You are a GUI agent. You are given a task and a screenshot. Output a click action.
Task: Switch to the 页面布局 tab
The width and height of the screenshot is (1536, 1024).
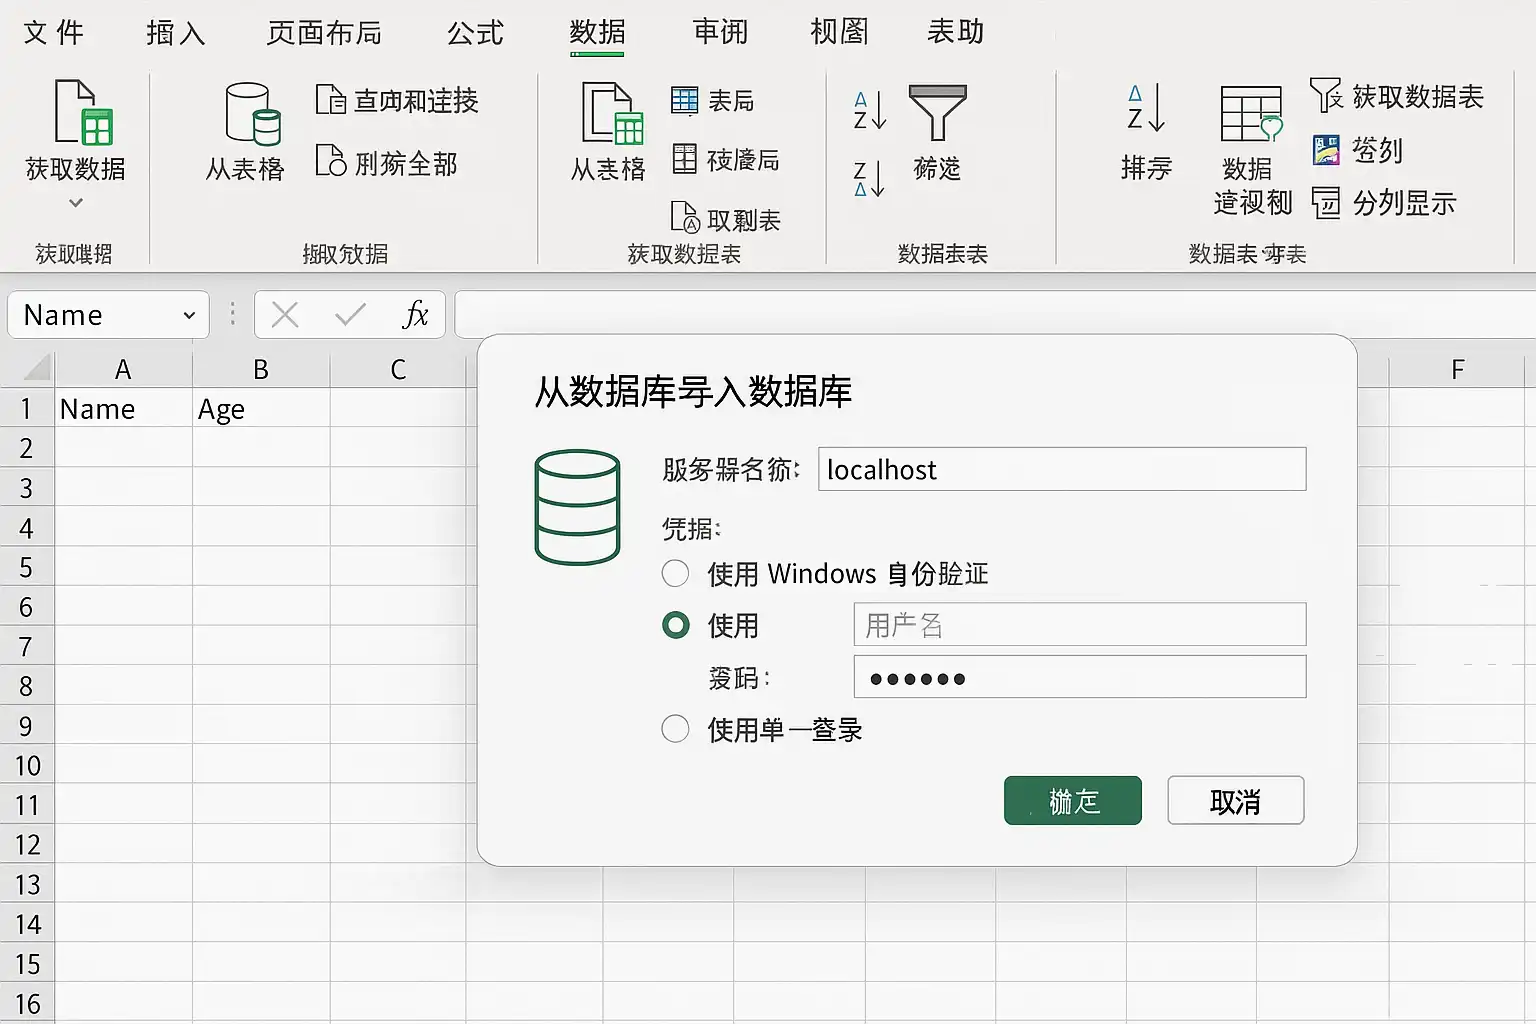pyautogui.click(x=324, y=33)
